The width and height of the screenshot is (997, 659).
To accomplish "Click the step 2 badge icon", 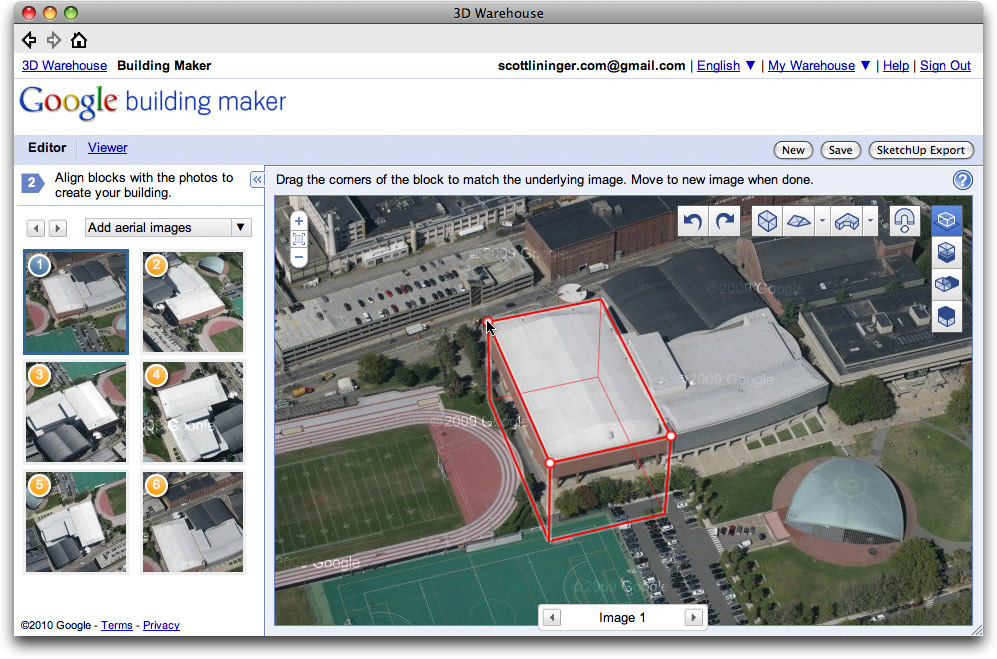I will click(x=32, y=183).
